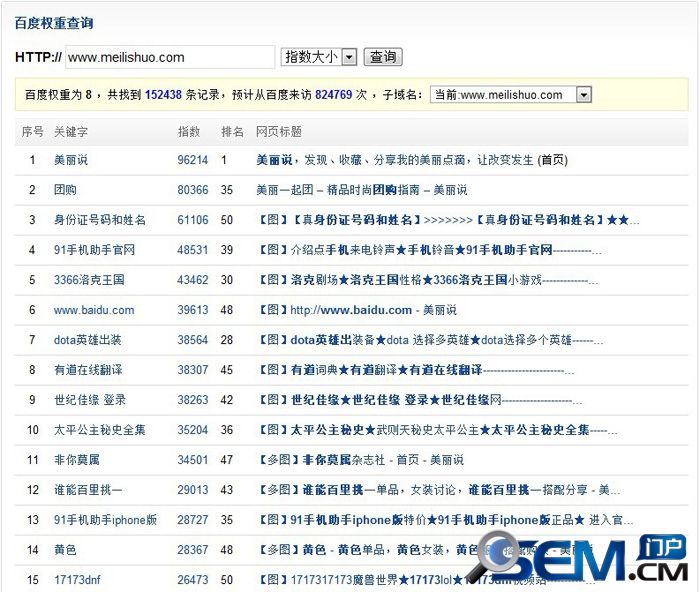Open keyword link 91手机助手iphone版
The width and height of the screenshot is (700, 592).
click(x=105, y=520)
